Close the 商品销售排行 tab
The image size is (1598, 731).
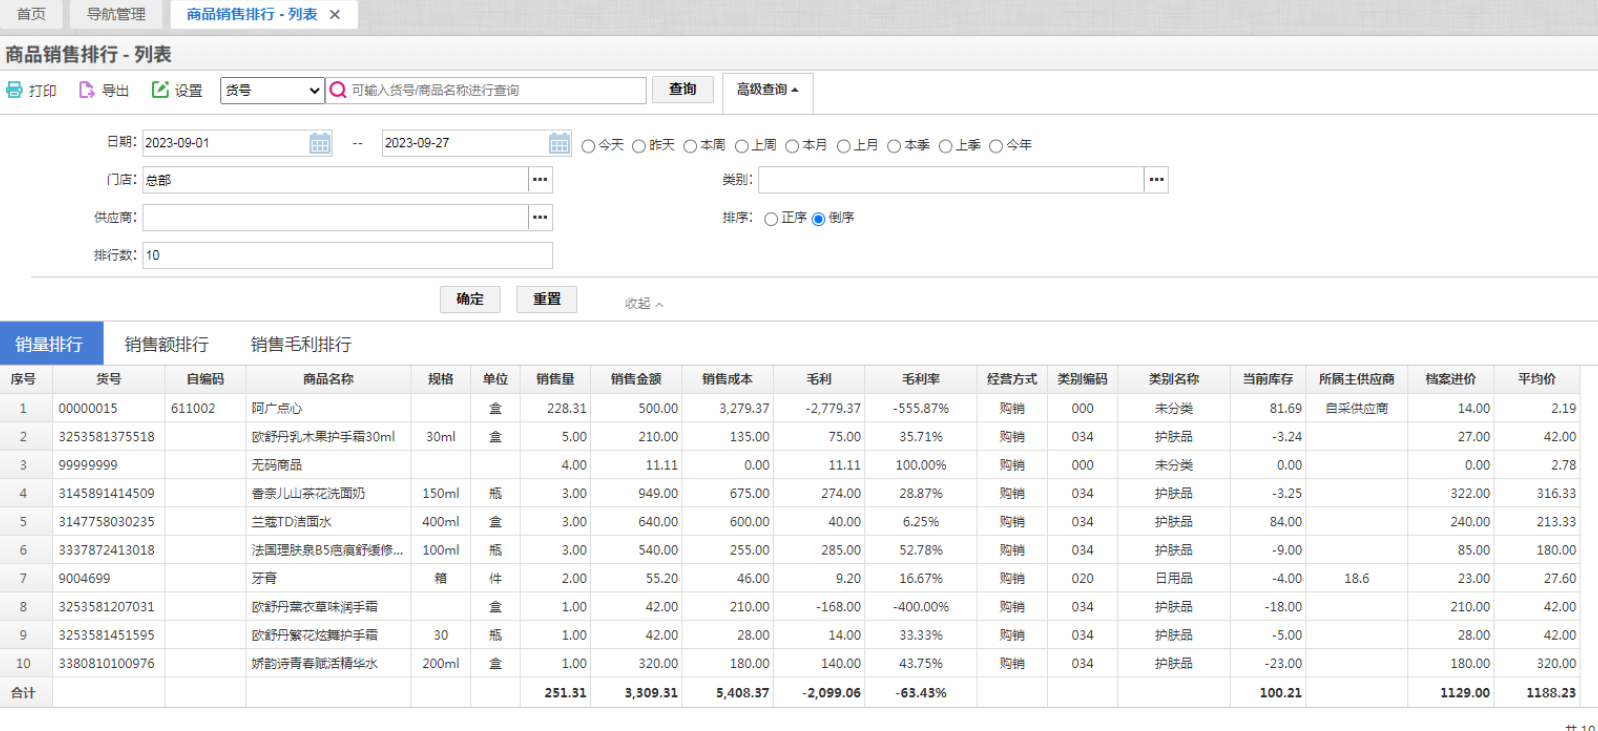tap(335, 14)
